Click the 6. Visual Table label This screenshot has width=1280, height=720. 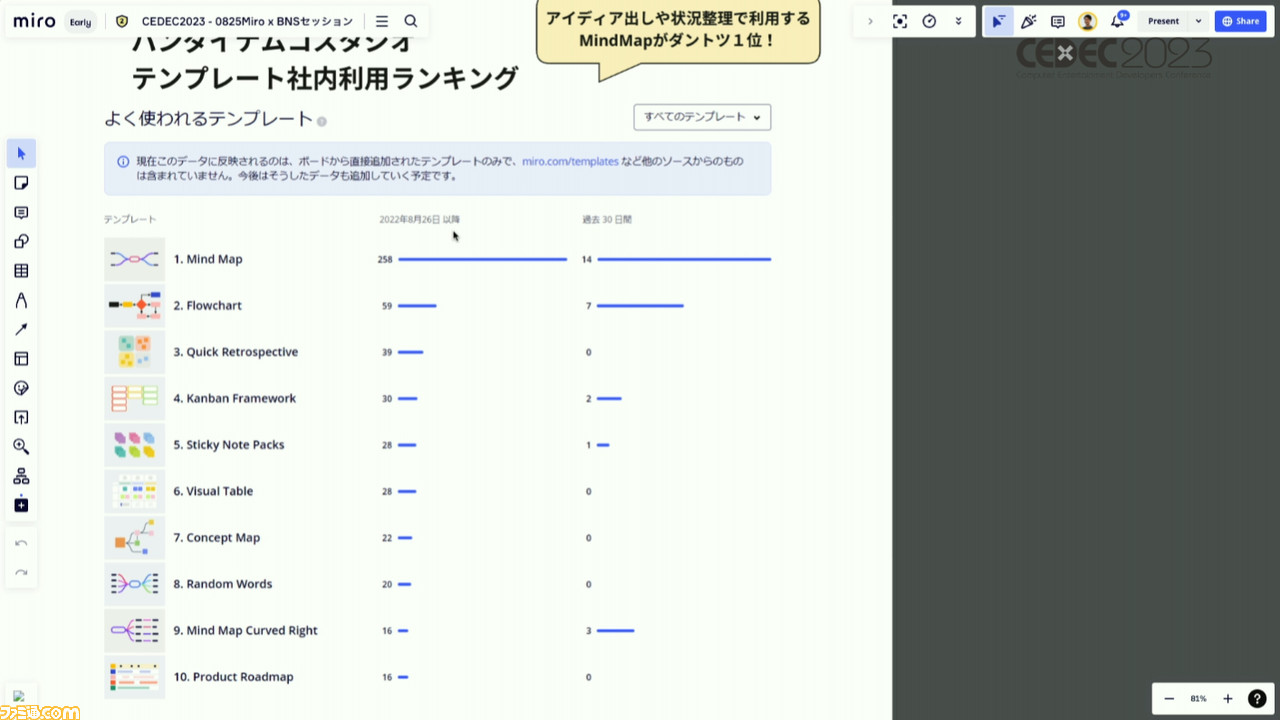(213, 491)
